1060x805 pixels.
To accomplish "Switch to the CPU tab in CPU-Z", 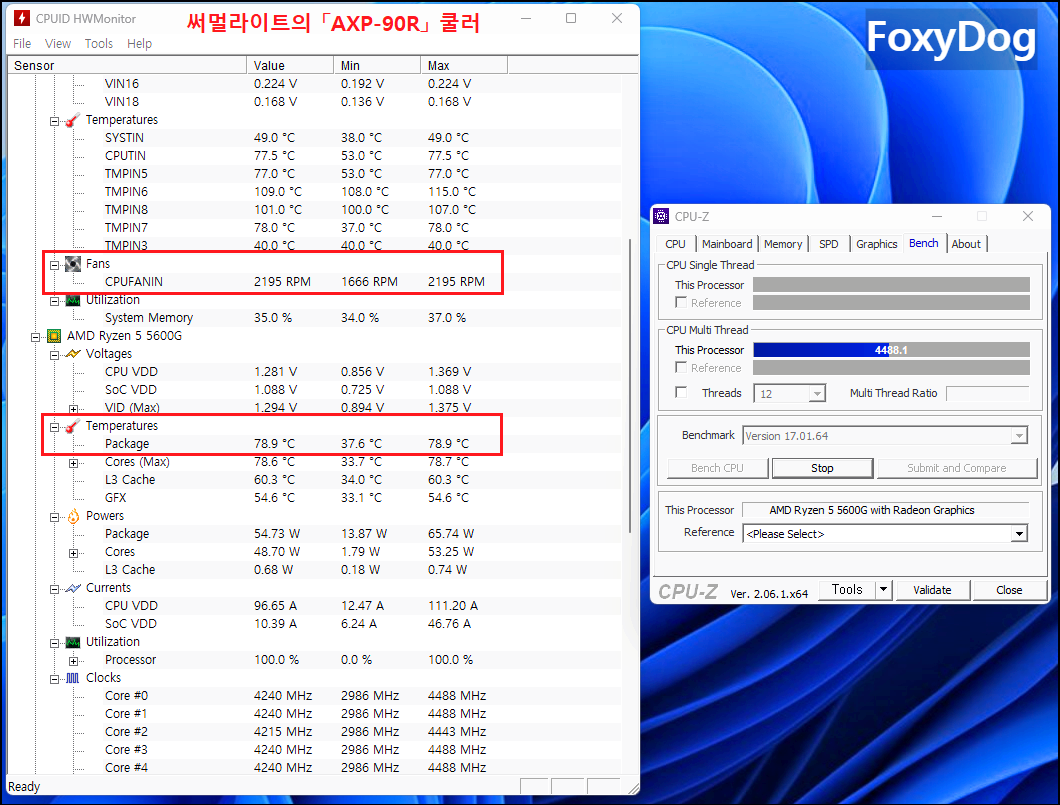I will 675,244.
